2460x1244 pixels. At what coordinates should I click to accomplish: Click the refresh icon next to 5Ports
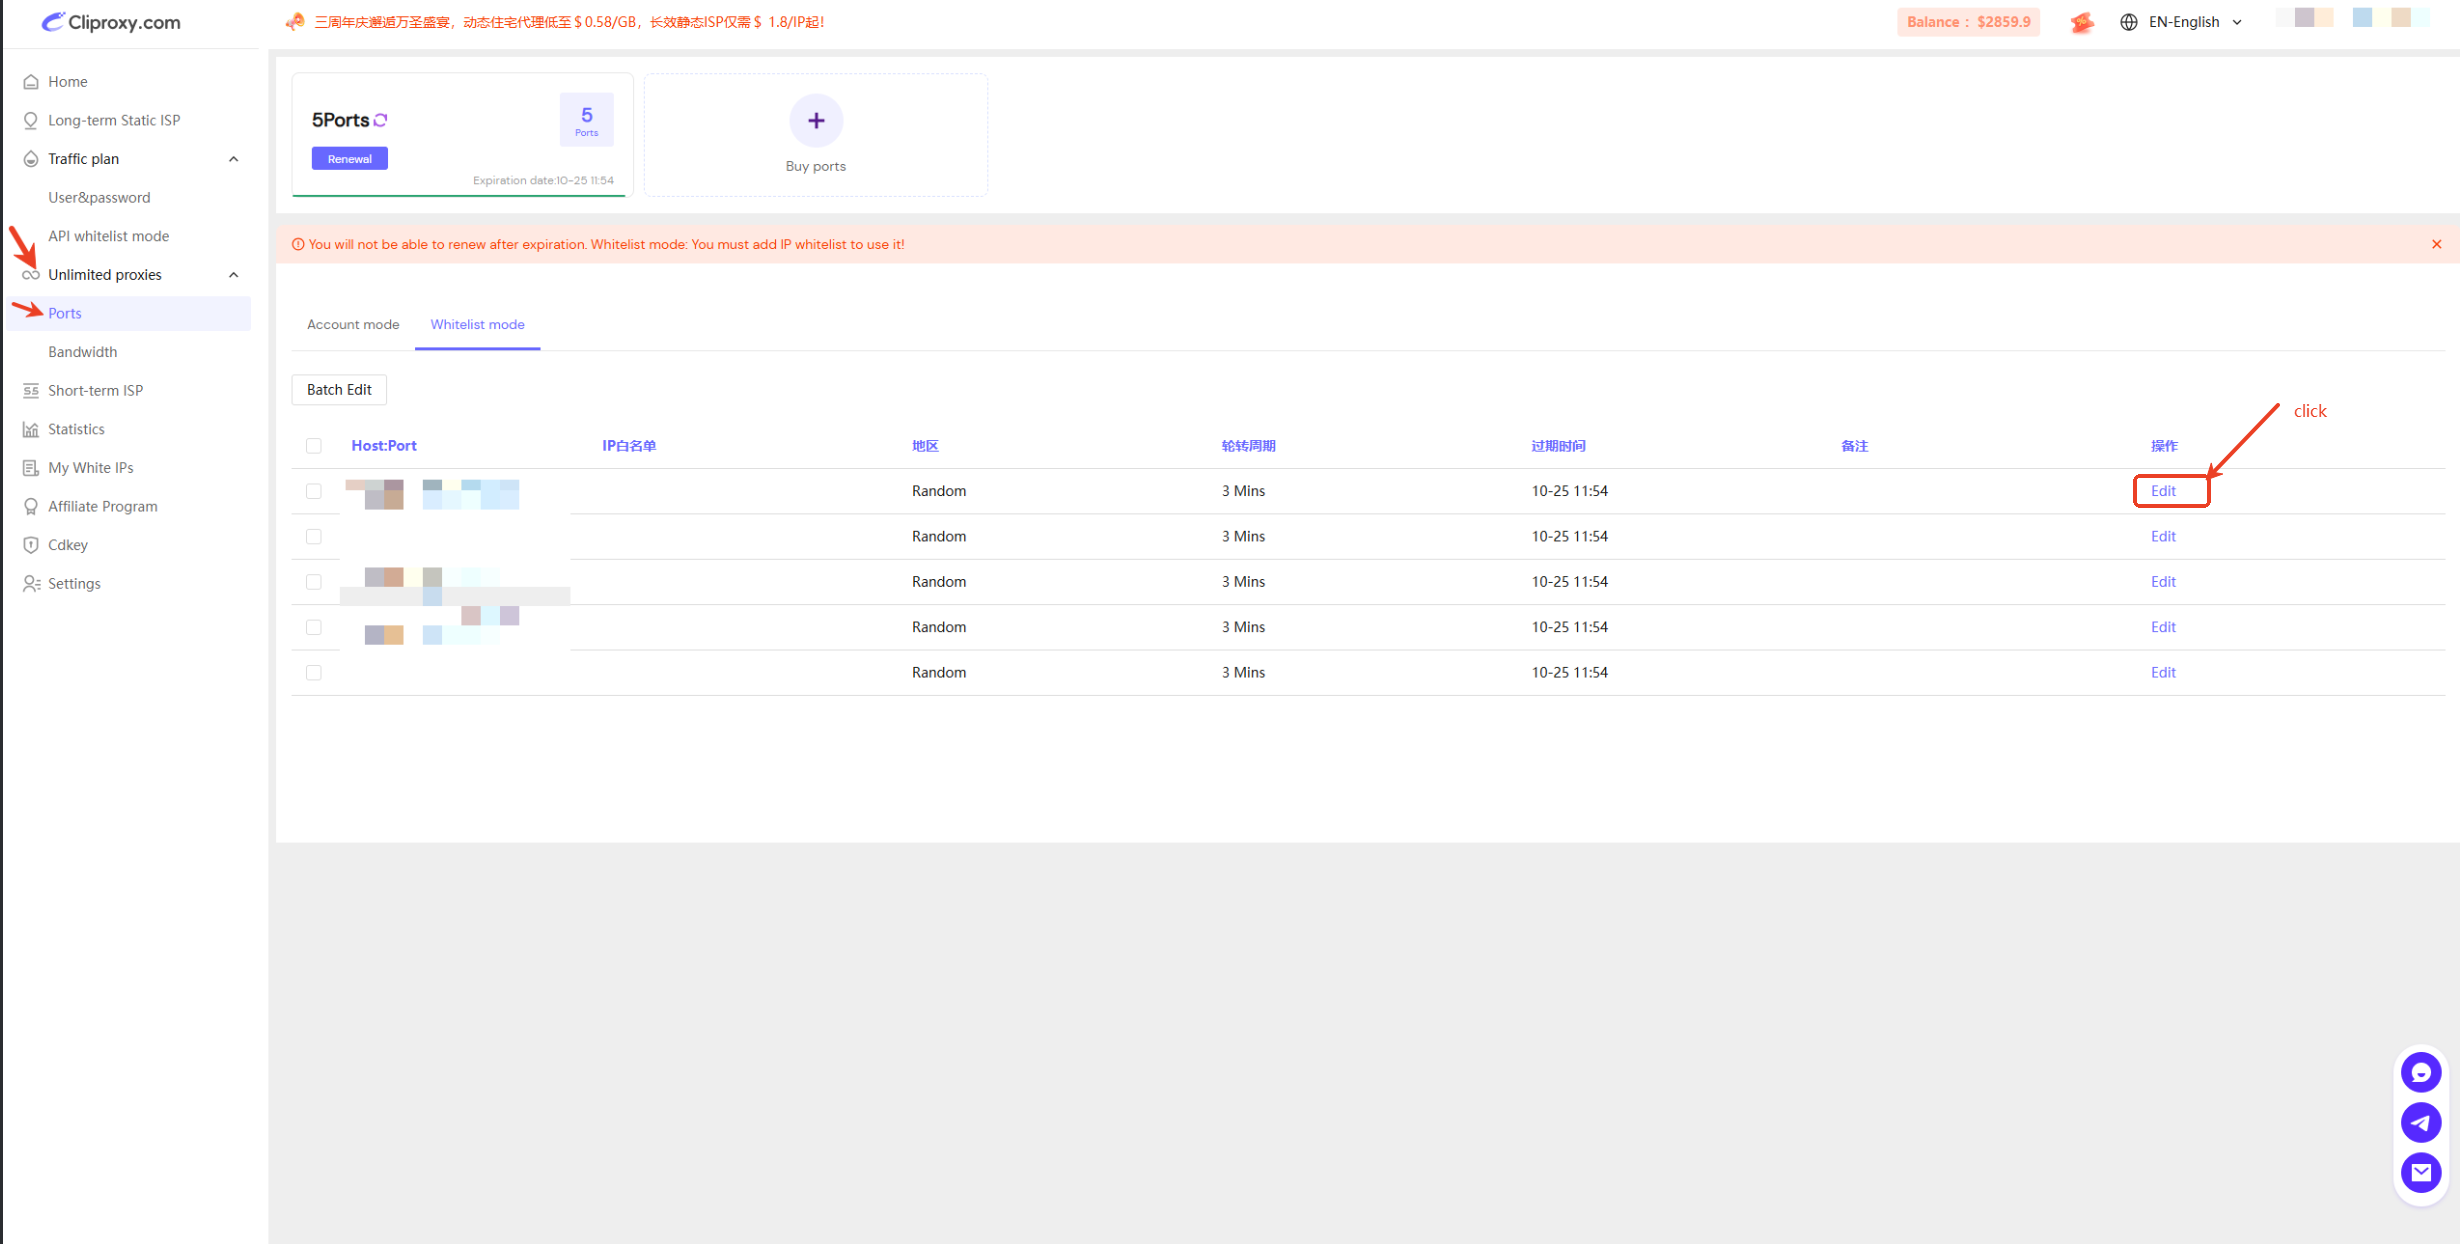381,120
